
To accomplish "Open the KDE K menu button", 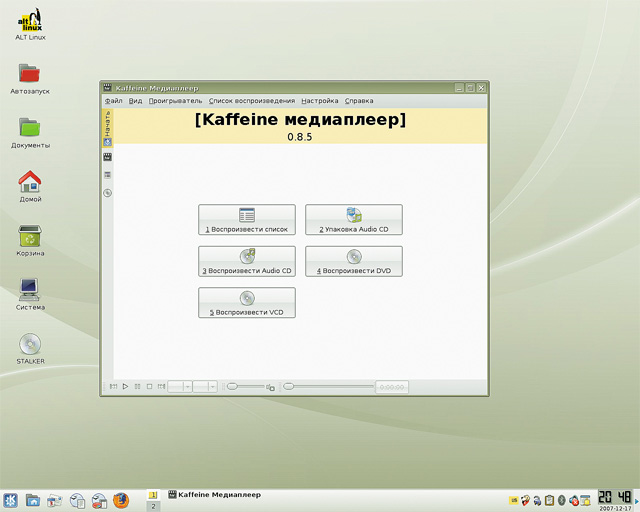I will click(11, 500).
